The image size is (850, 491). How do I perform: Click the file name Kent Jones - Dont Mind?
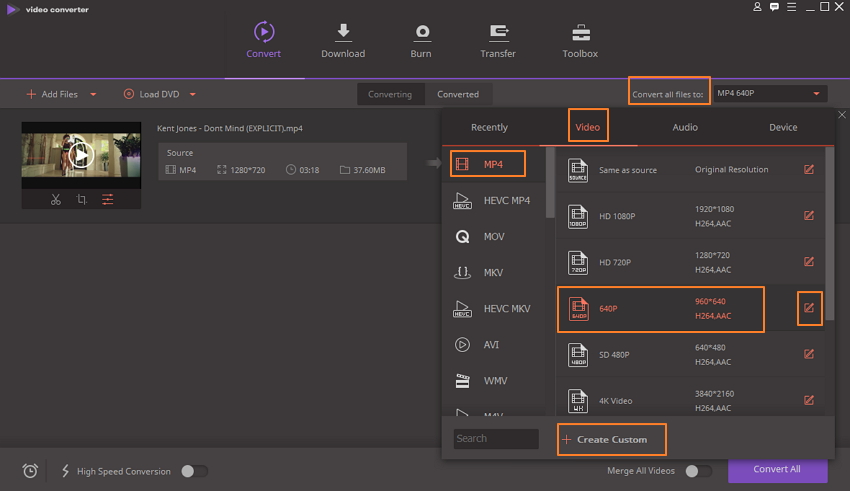(x=230, y=128)
